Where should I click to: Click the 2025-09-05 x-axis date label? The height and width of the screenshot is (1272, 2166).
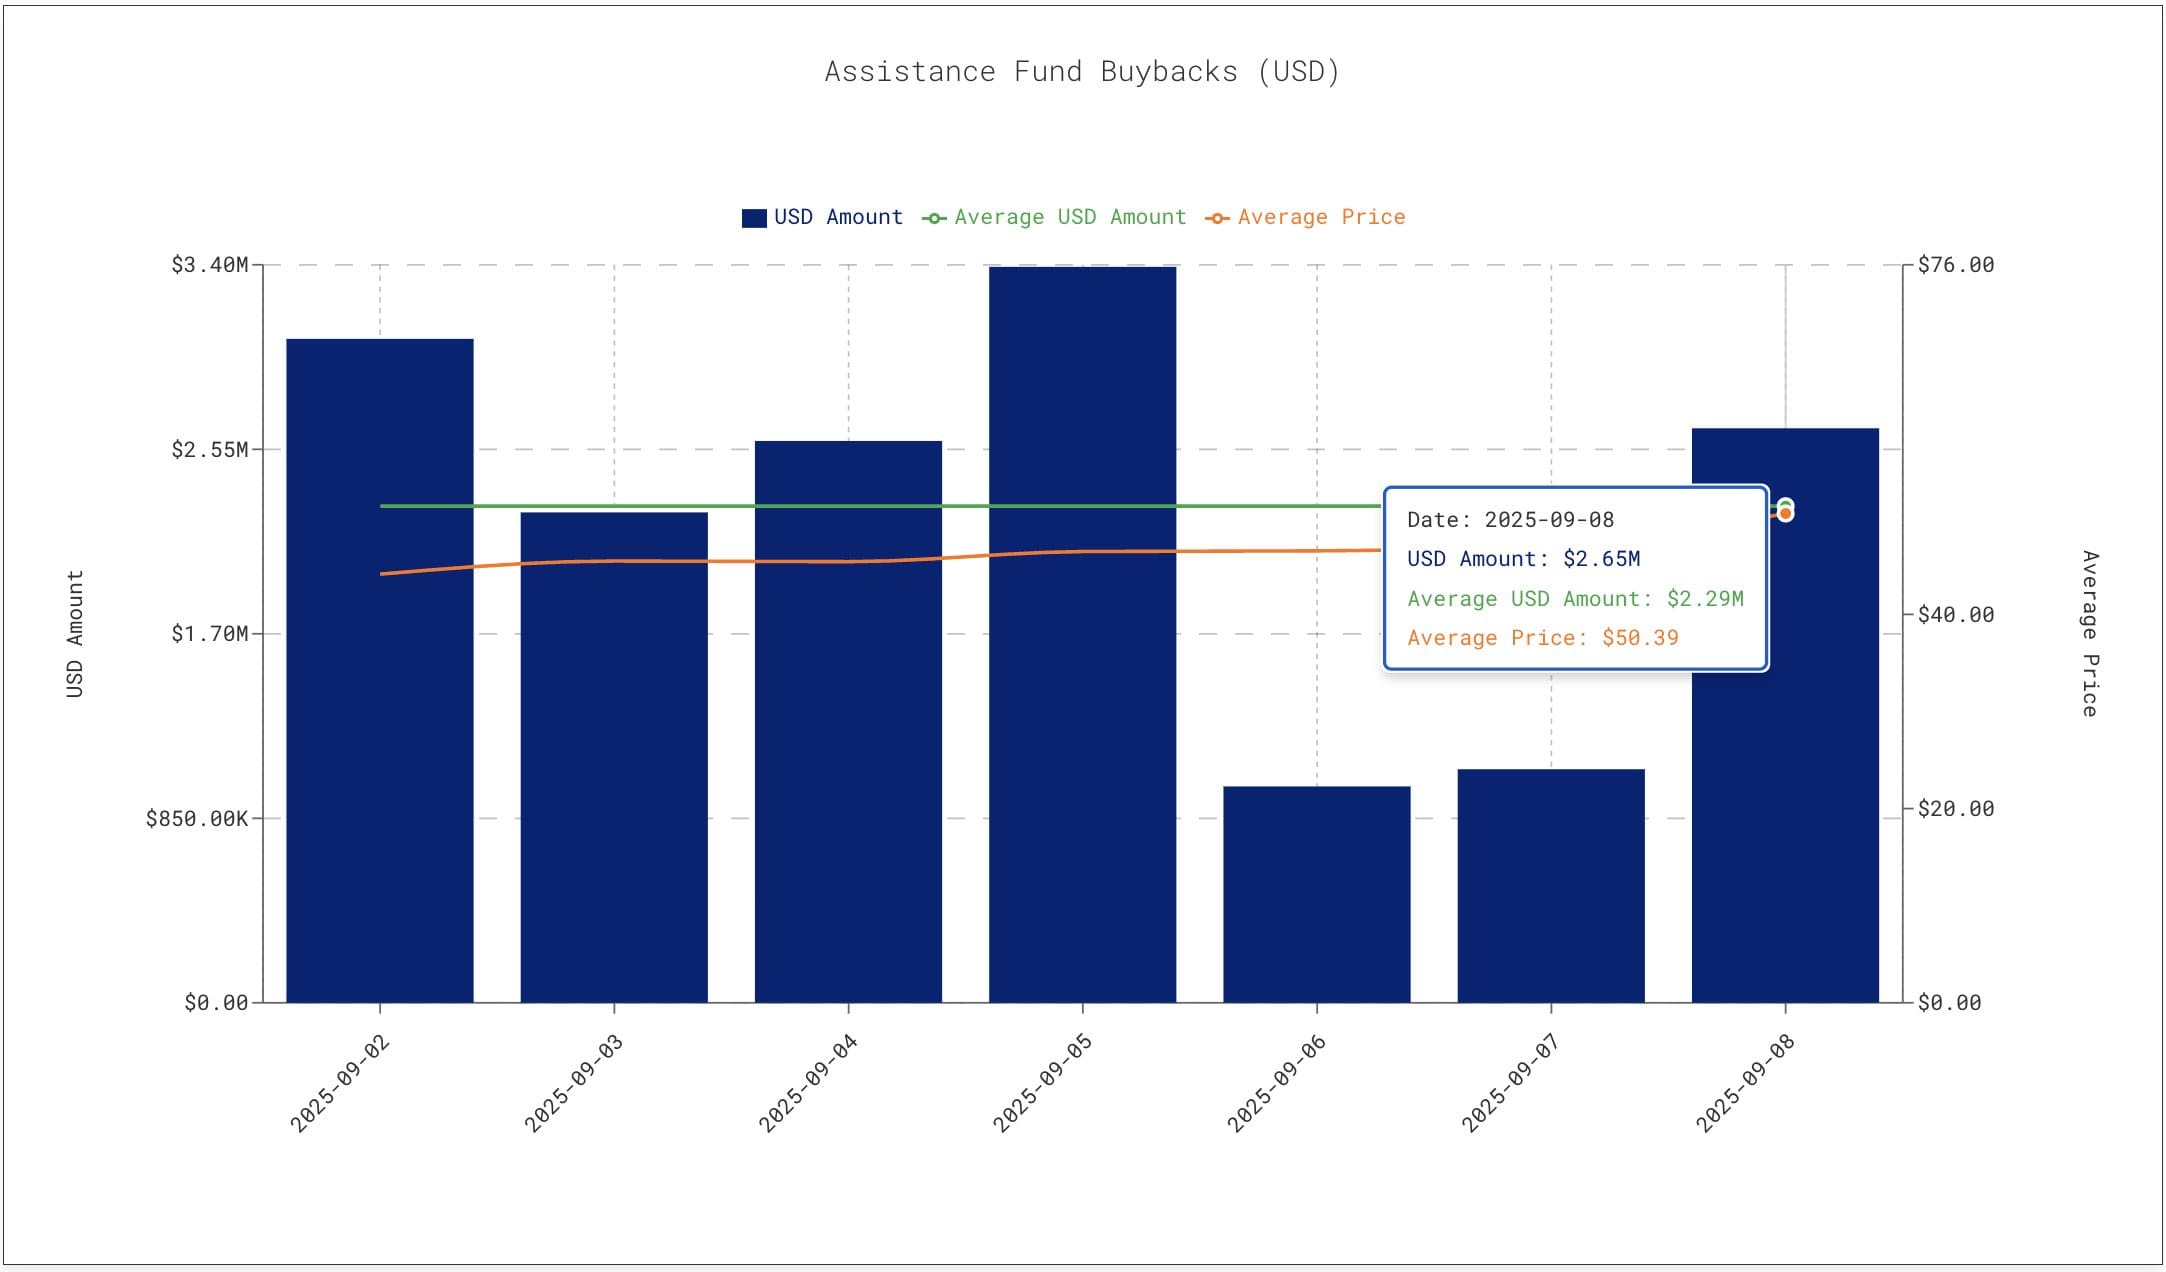coord(1043,1084)
